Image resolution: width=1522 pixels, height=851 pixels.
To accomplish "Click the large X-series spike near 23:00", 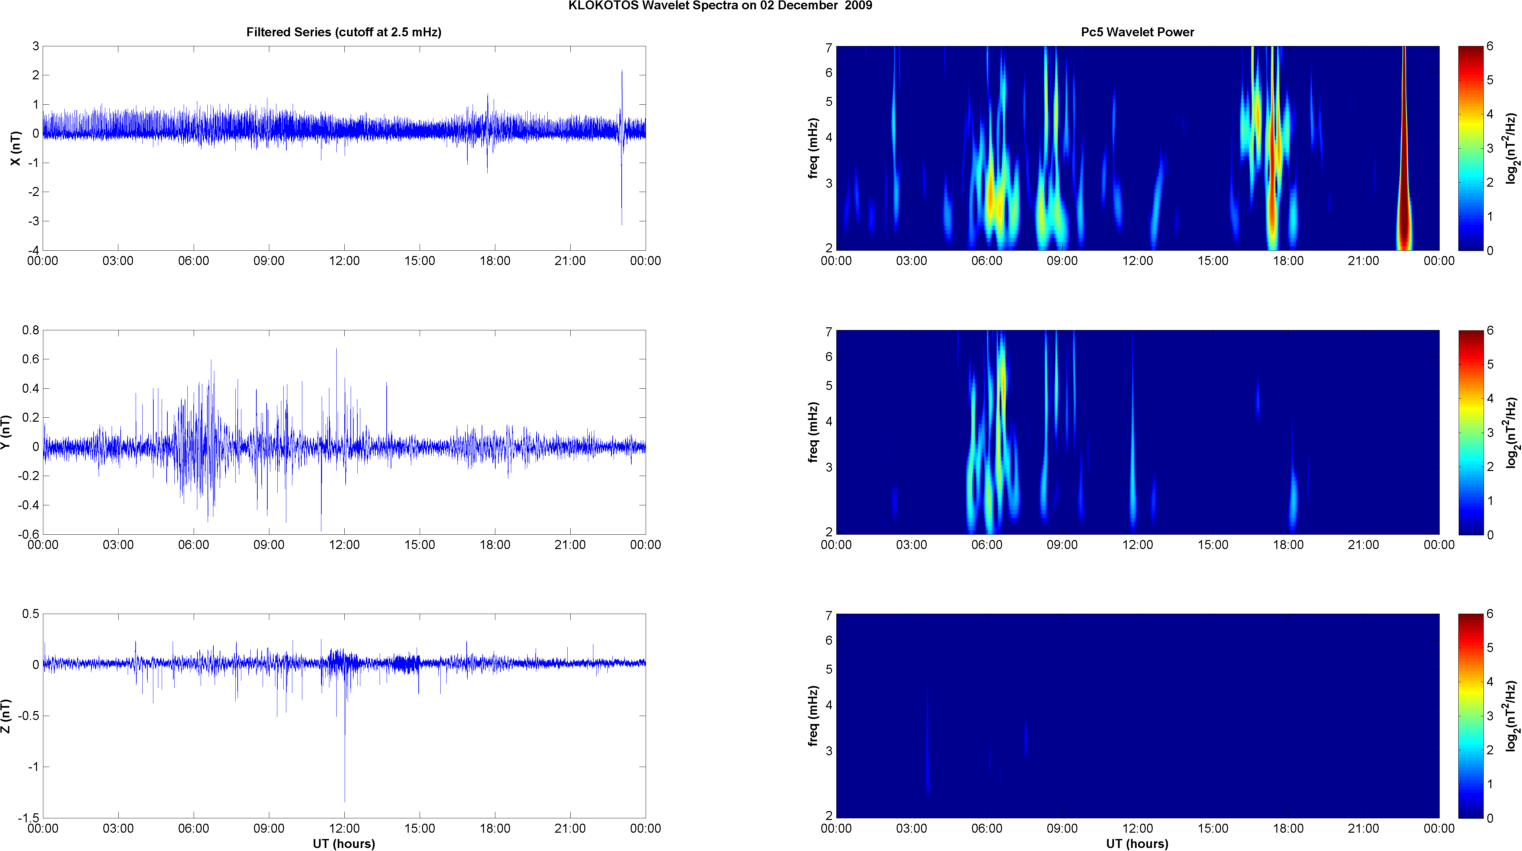I will 622,147.
